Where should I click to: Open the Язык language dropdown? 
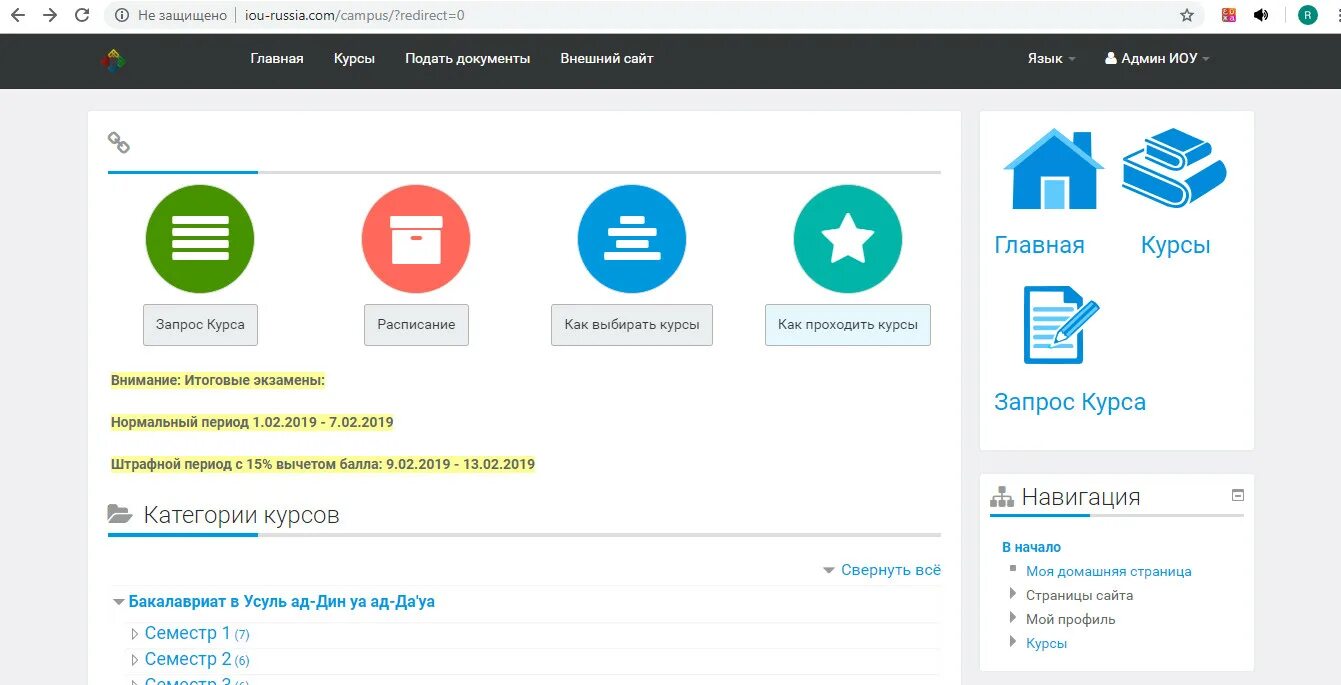coord(1052,59)
